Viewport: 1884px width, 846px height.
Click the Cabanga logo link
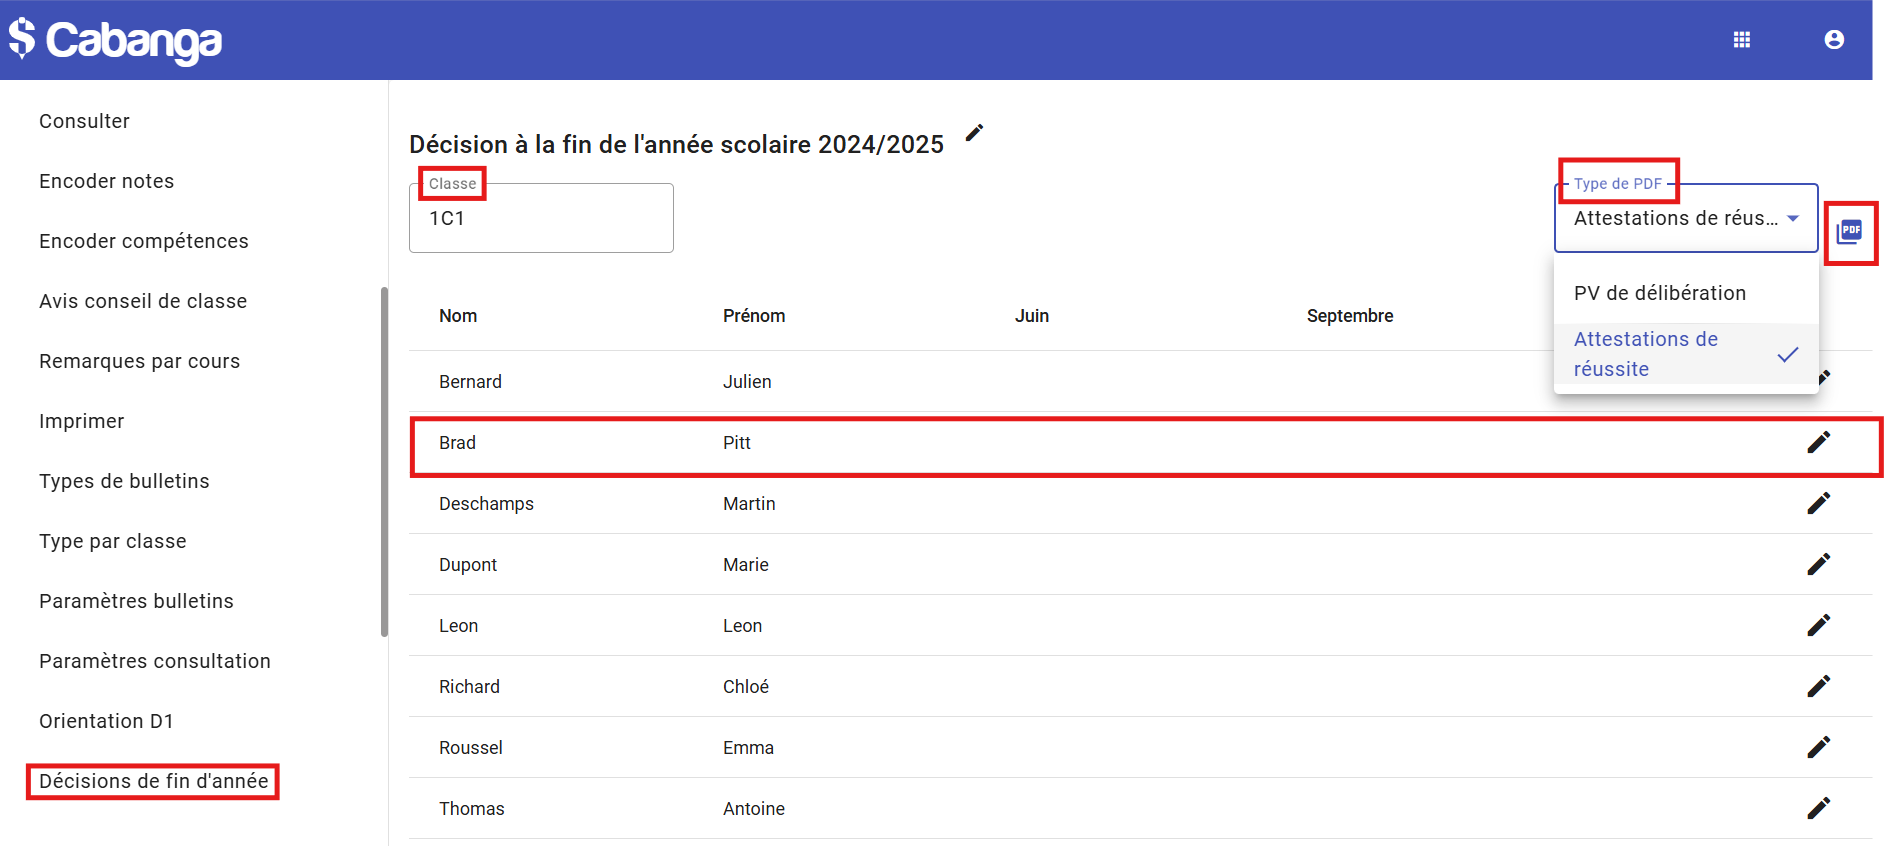pos(116,40)
